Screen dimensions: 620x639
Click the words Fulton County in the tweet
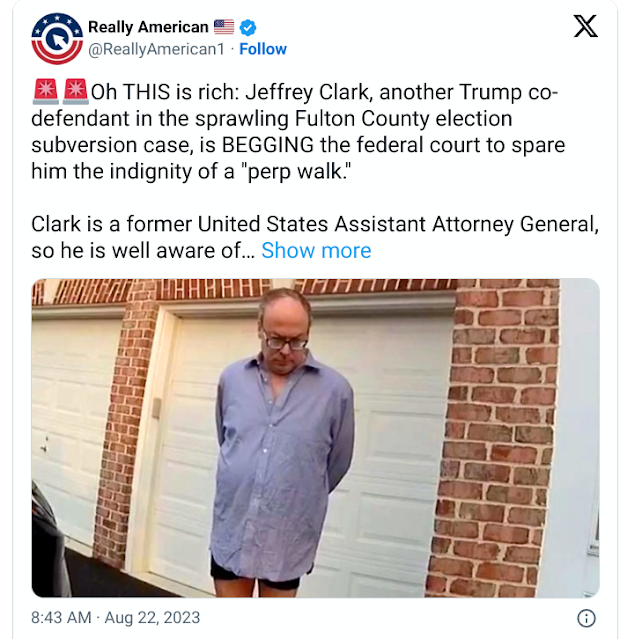[x=362, y=119]
